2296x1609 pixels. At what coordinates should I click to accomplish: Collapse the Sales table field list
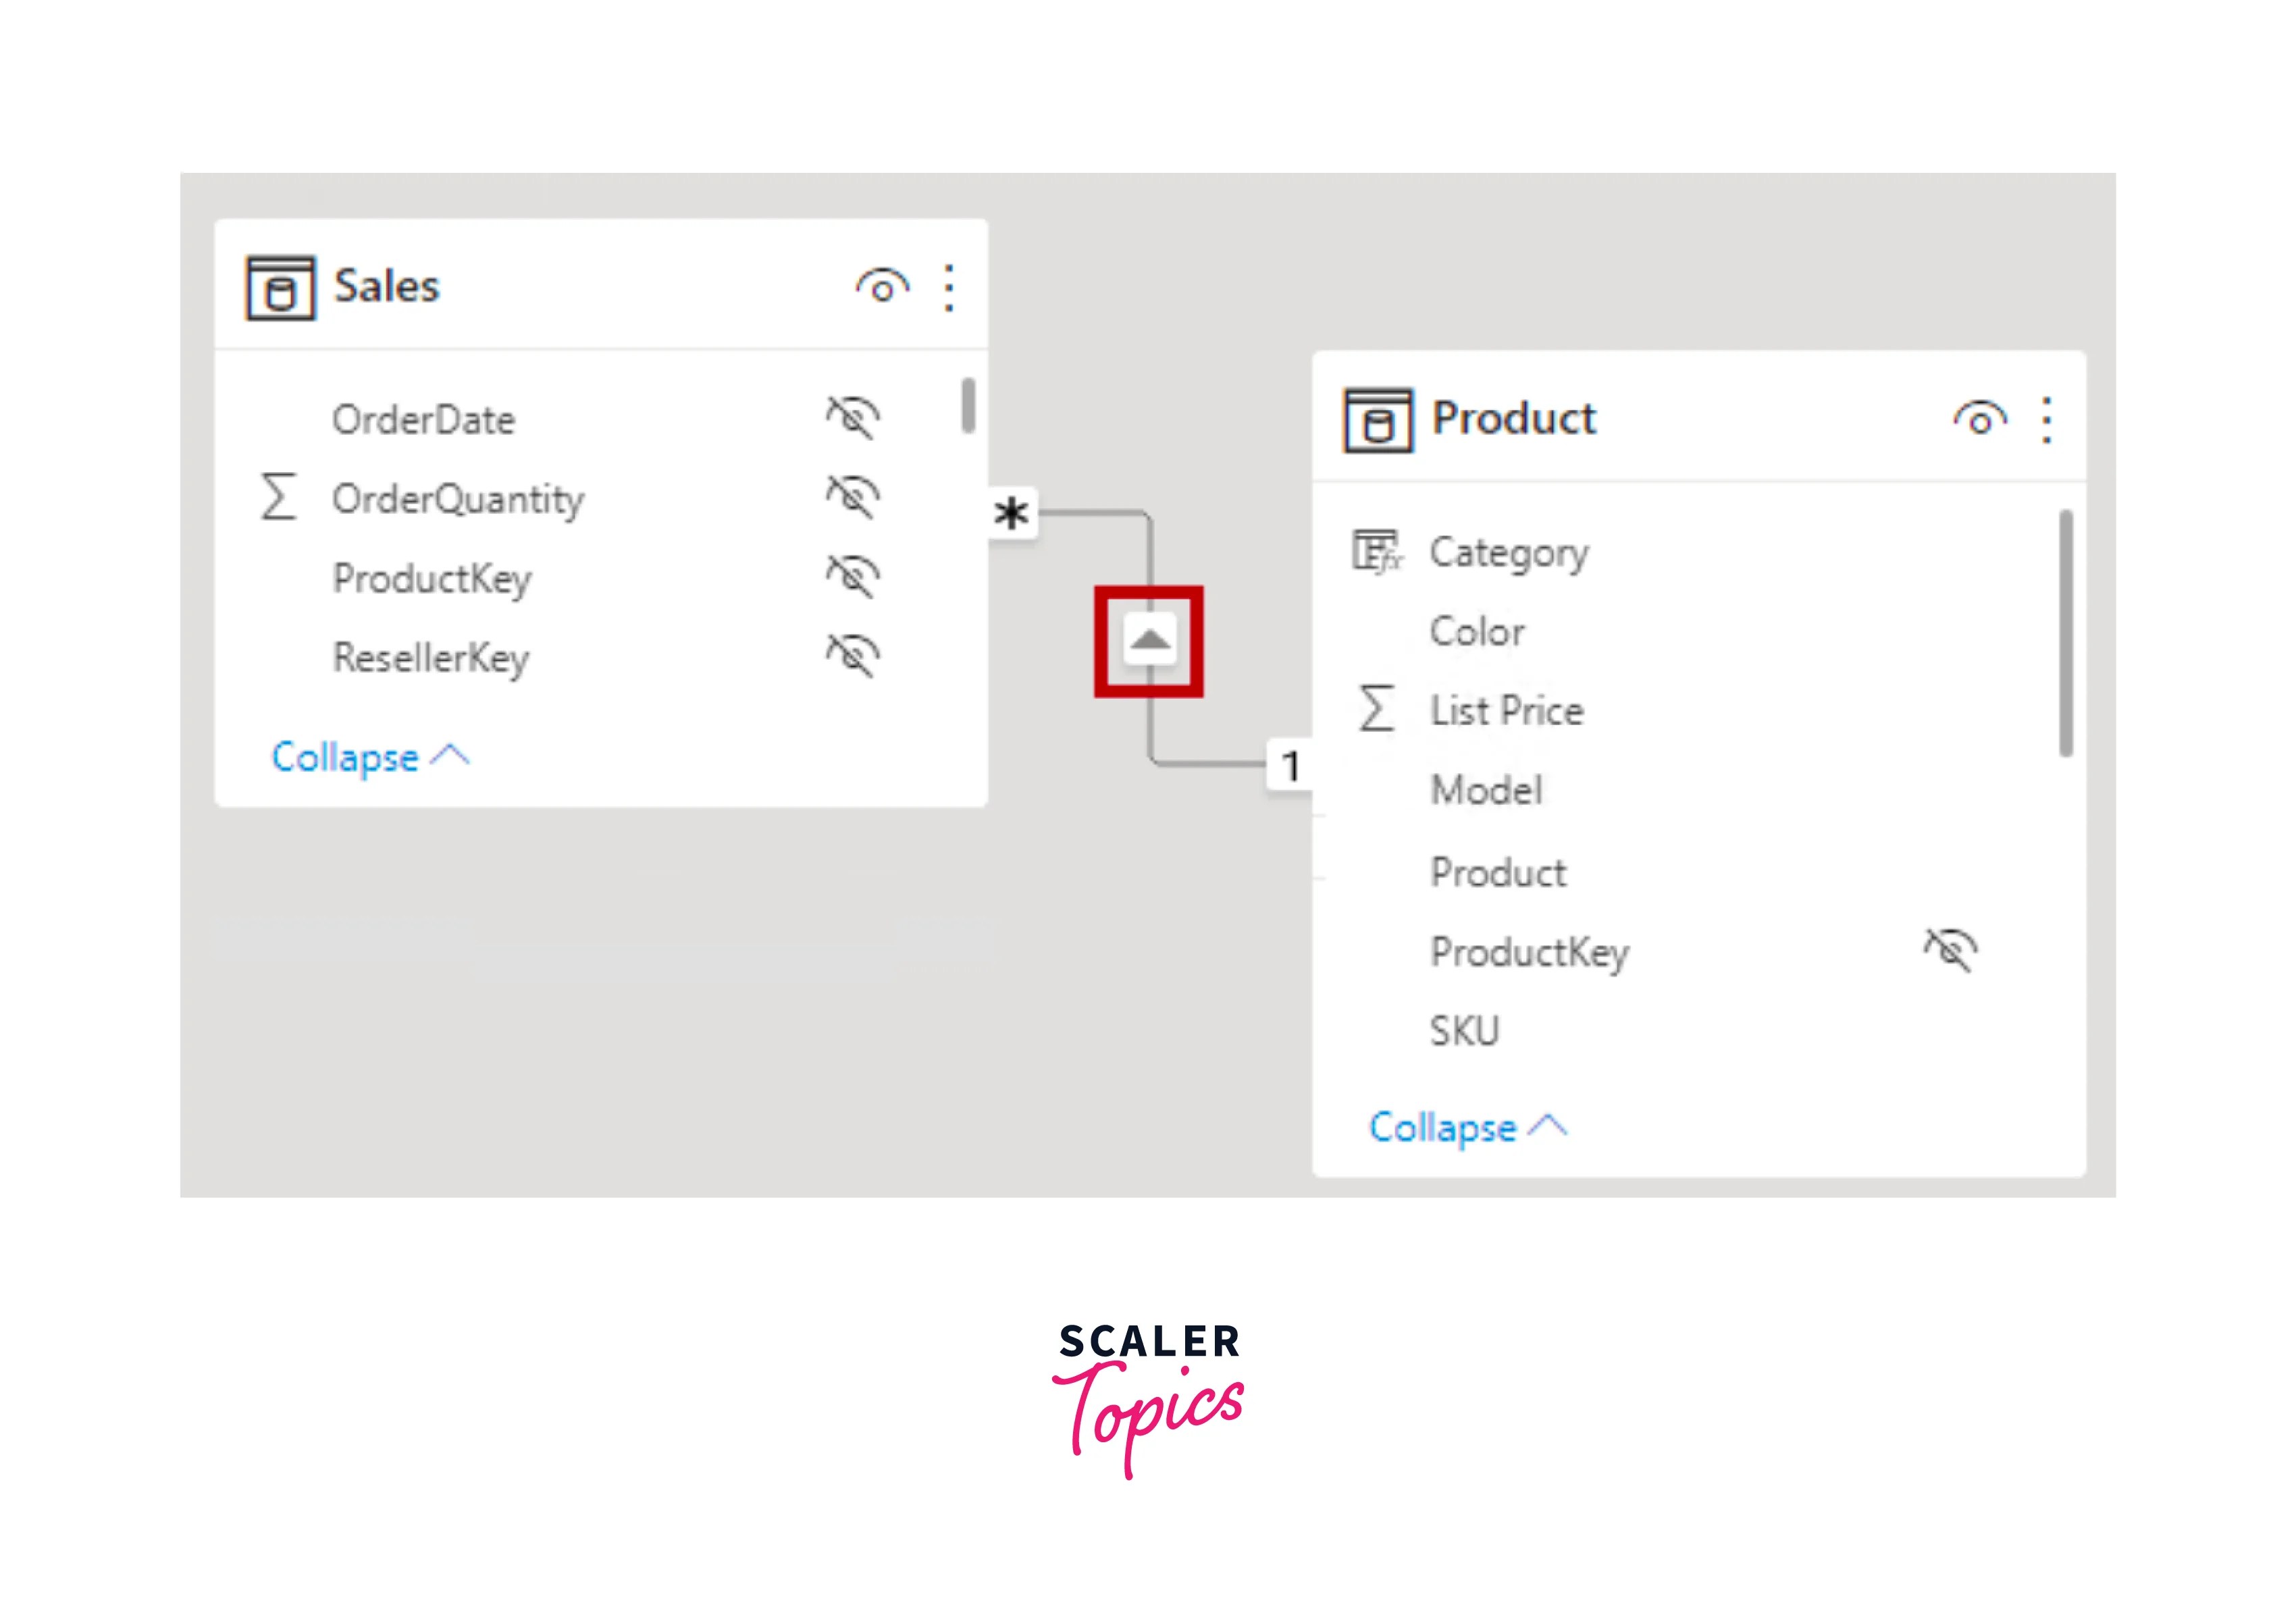pos(345,757)
